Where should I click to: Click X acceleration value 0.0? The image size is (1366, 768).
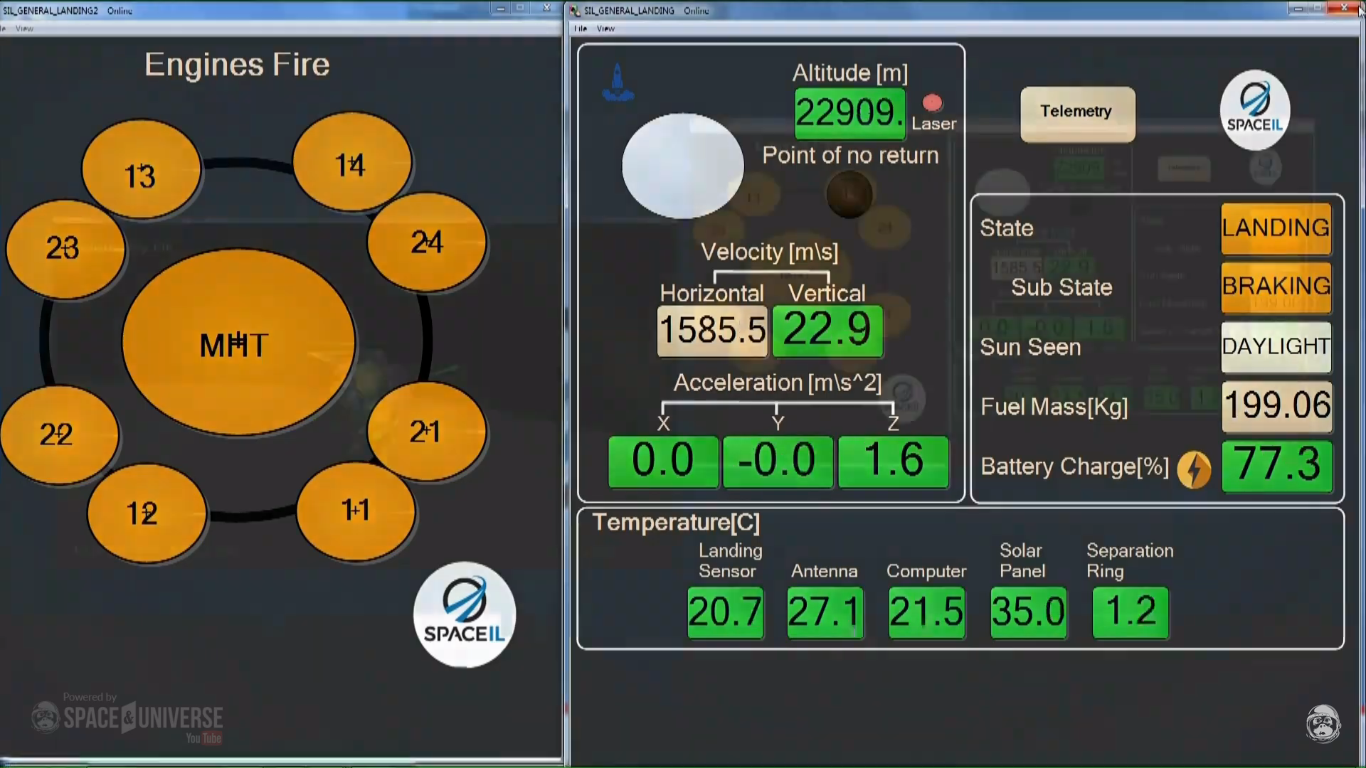point(663,462)
